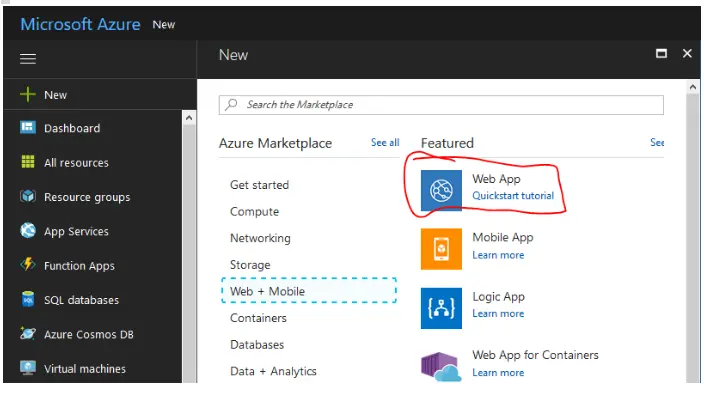Click the Function Apps lightning icon
This screenshot has width=716, height=396.
click(x=28, y=264)
